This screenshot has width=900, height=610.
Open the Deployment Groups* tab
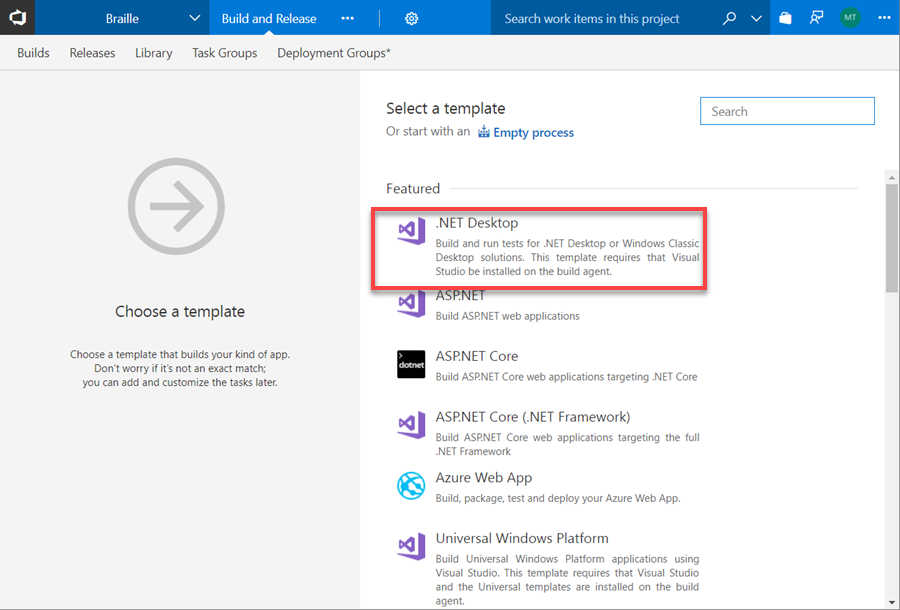coord(333,53)
